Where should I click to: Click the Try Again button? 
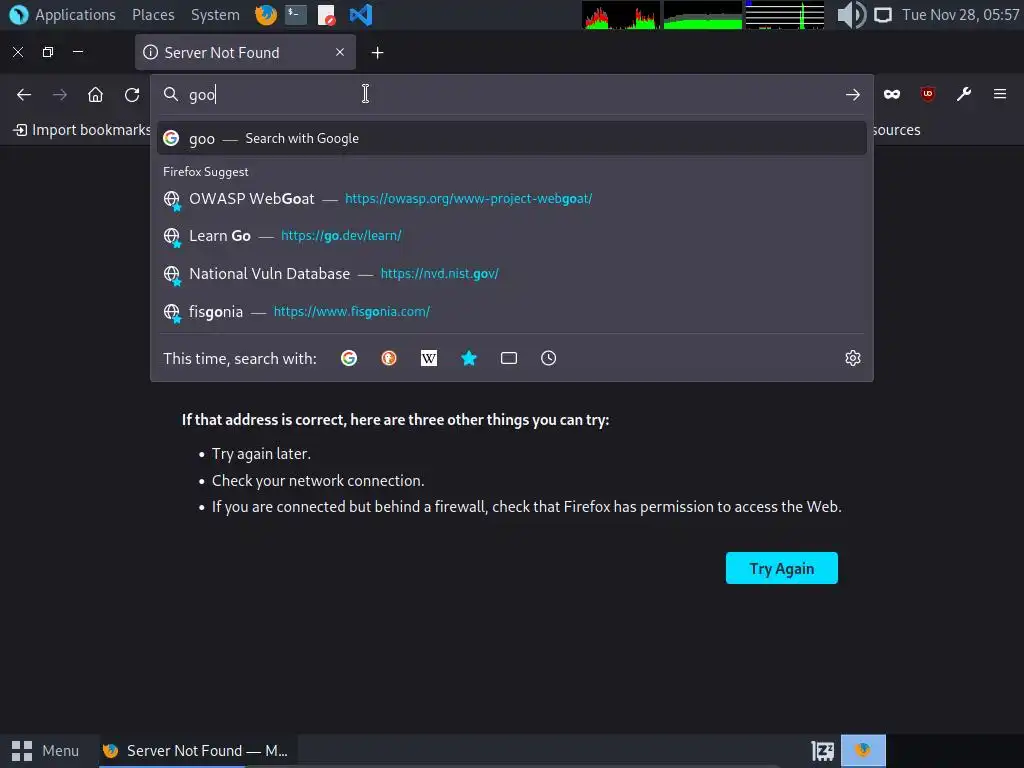(x=782, y=568)
